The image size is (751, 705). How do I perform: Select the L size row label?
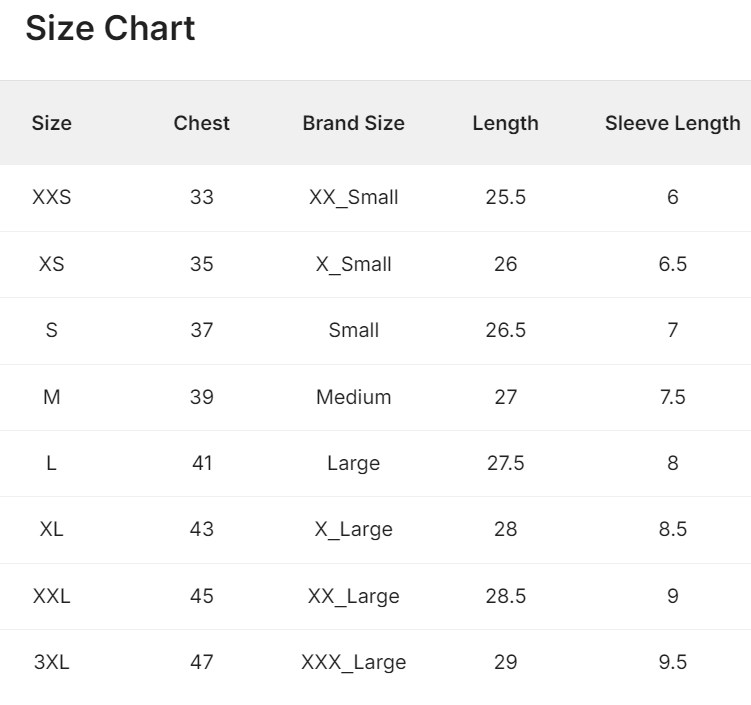(x=52, y=463)
